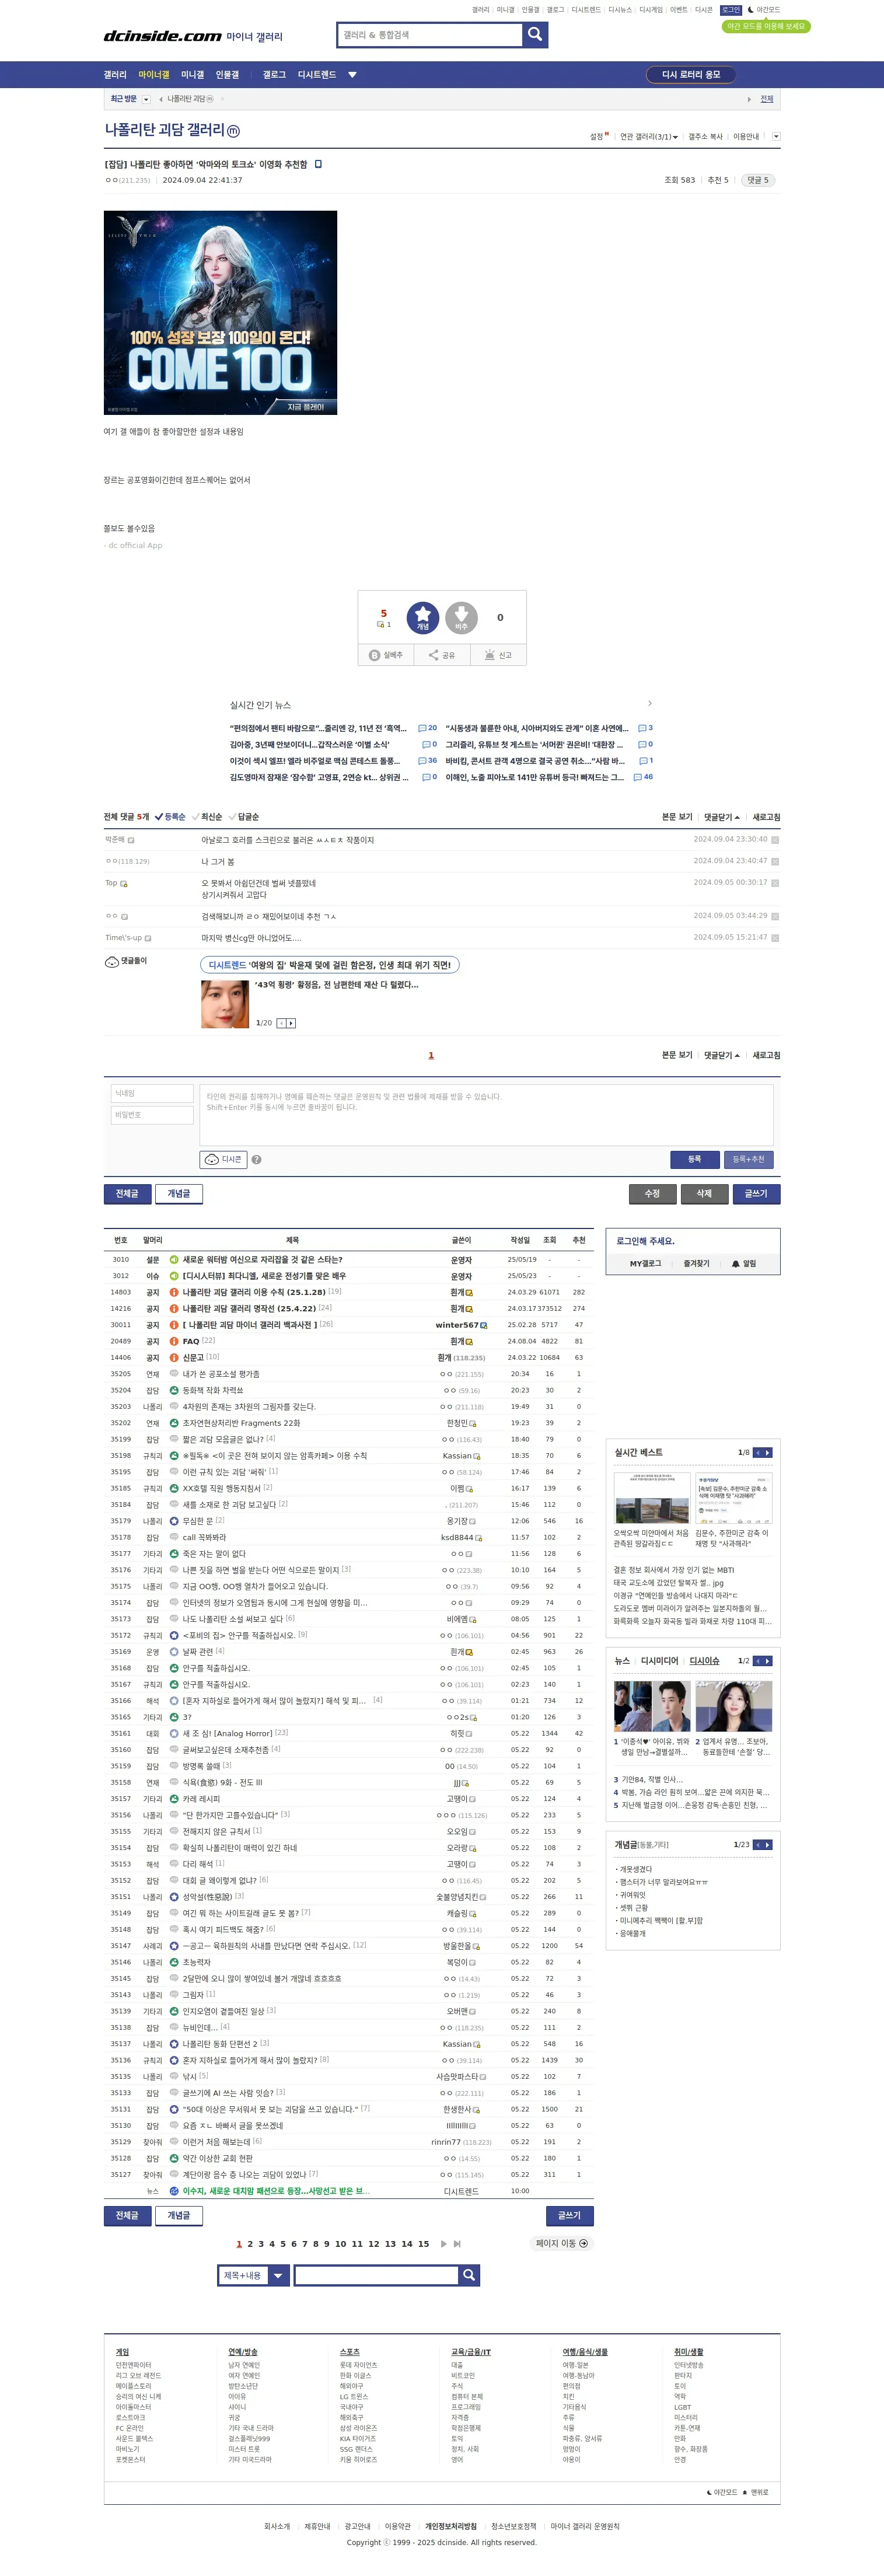
Task: Click the COME 100 game ad image
Action: 220,313
